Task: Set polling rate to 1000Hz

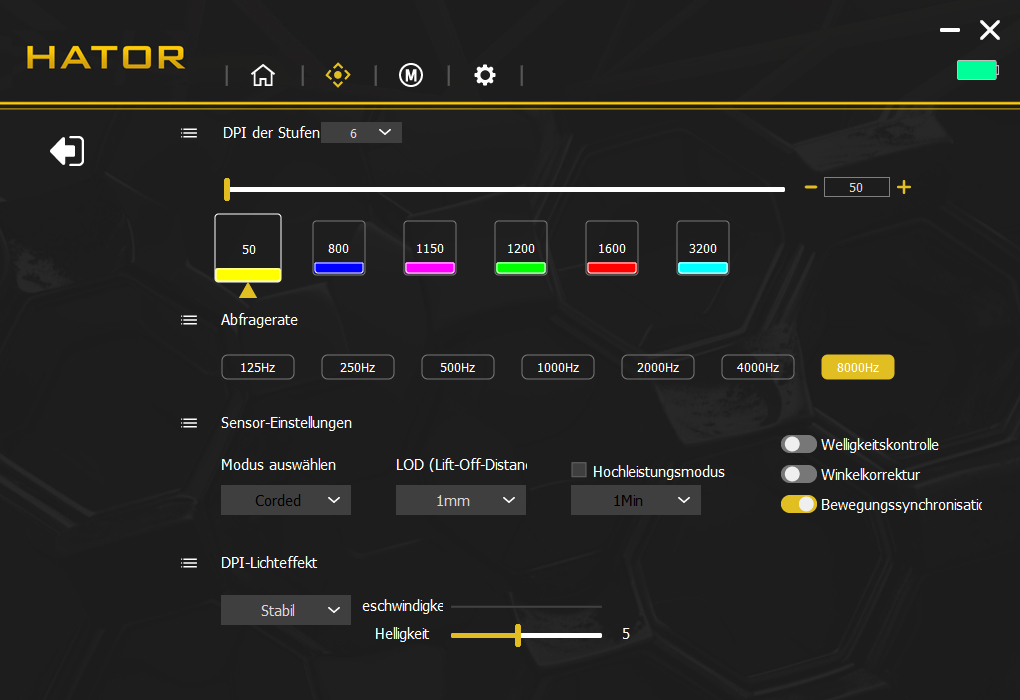Action: point(557,367)
